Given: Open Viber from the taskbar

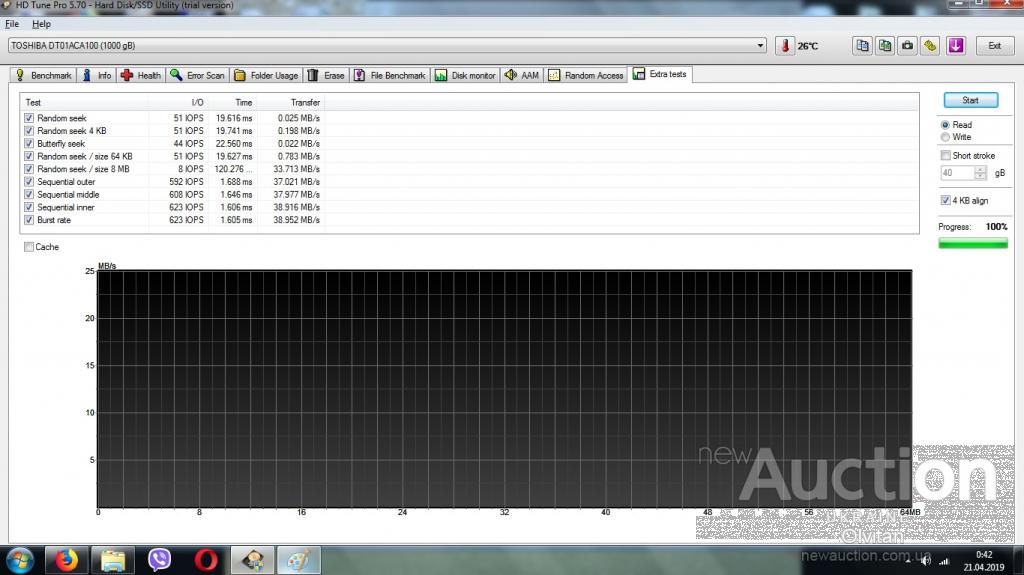Looking at the screenshot, I should [159, 561].
